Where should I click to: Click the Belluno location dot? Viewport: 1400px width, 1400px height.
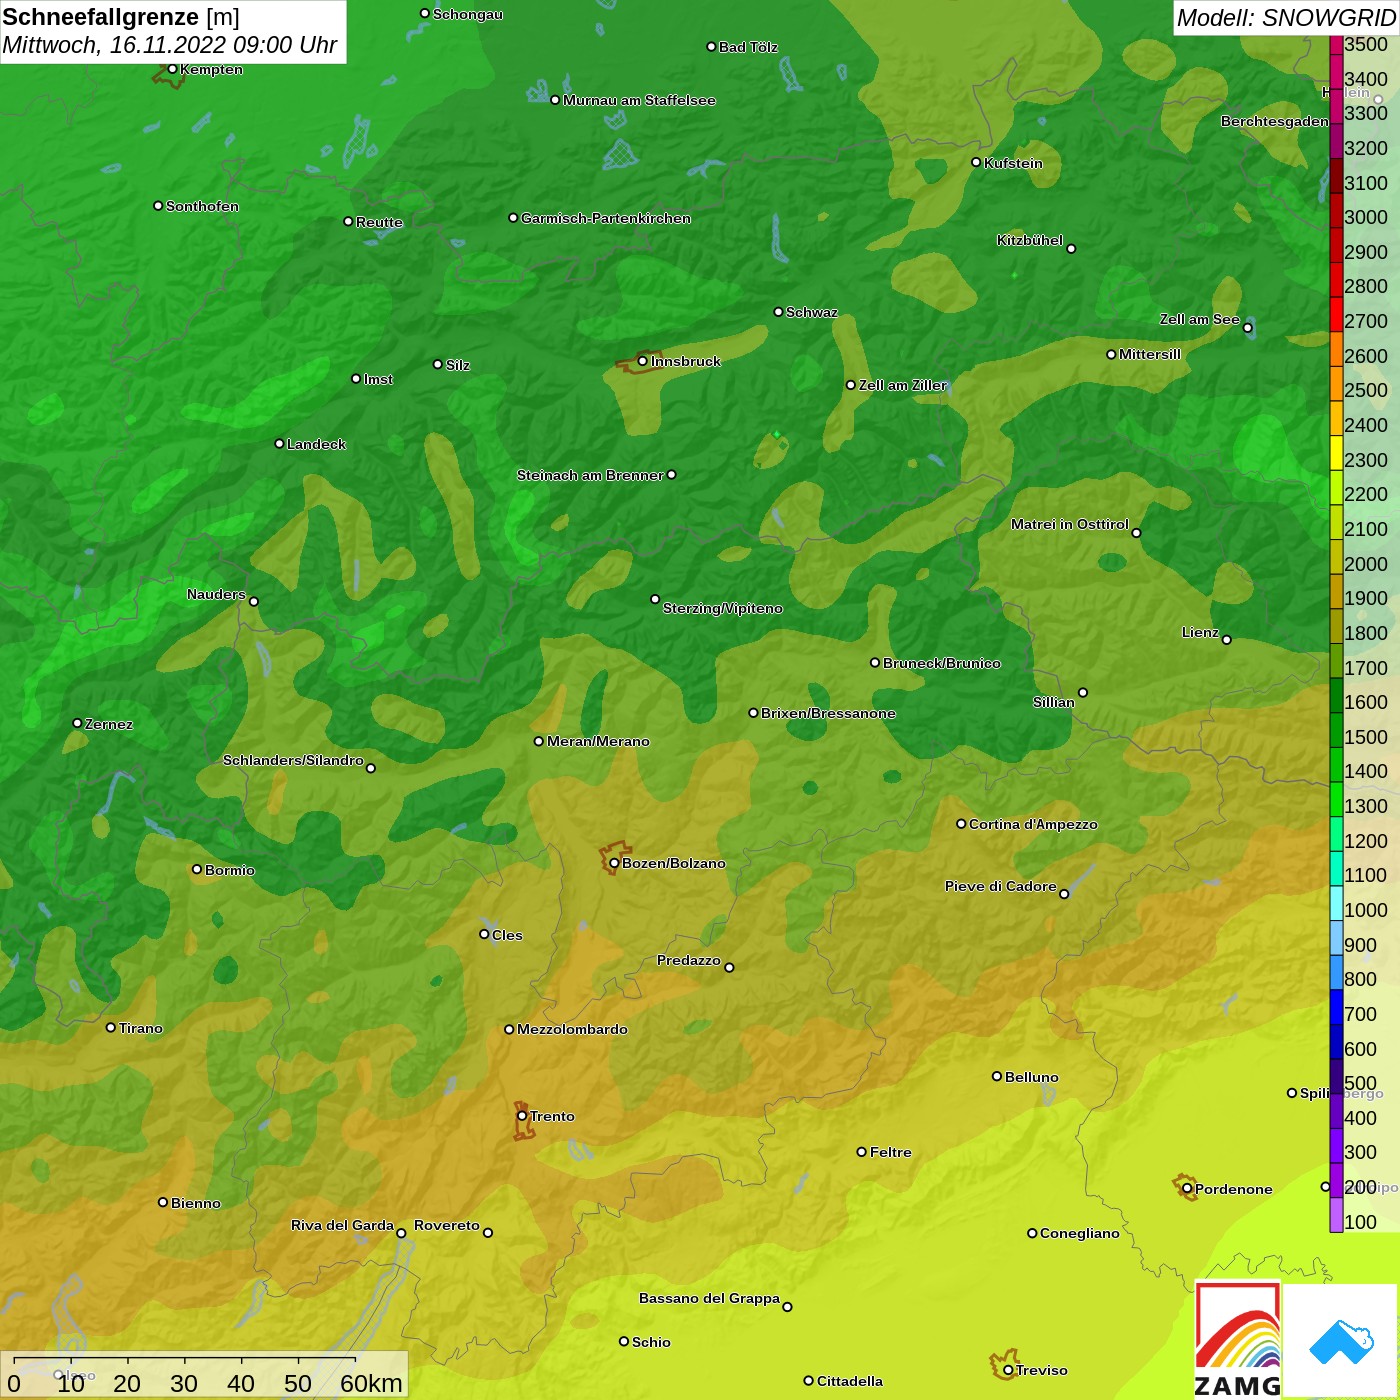997,1076
